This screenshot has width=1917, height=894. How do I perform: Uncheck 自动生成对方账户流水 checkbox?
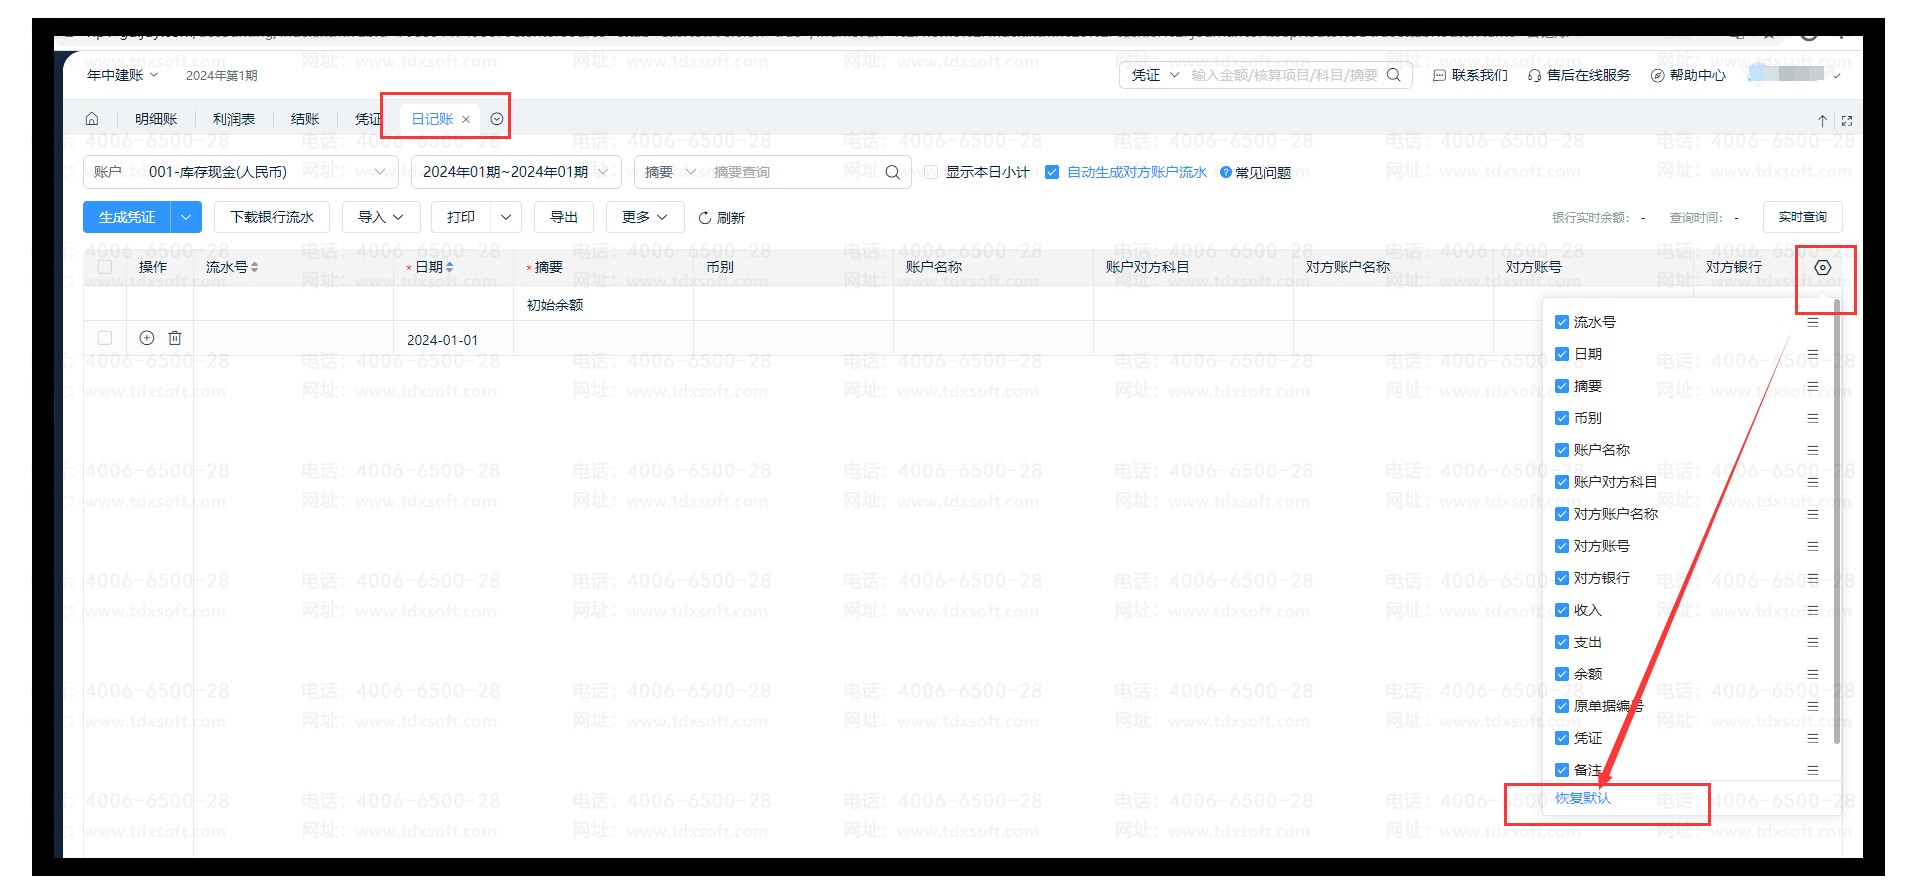click(1052, 173)
